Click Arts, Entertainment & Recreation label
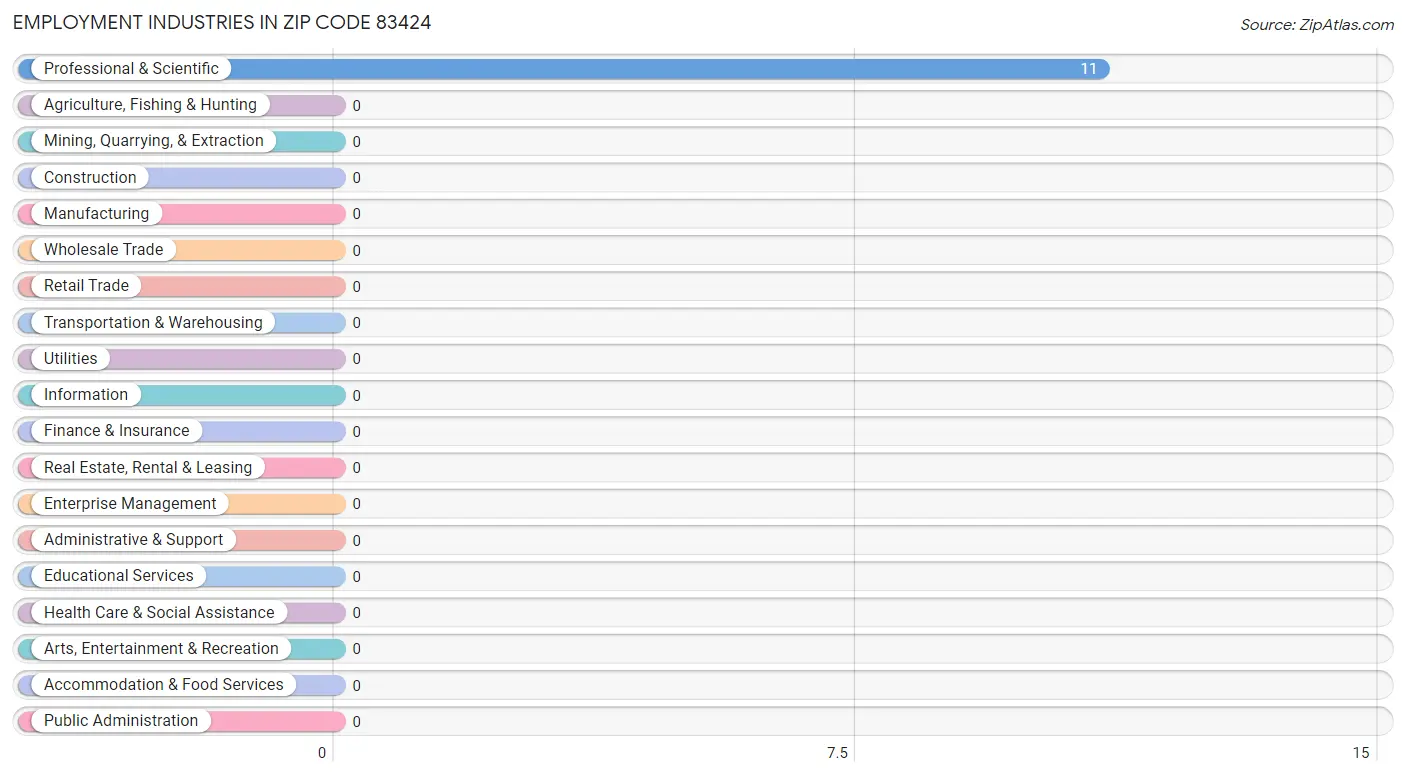This screenshot has width=1406, height=776. 161,648
